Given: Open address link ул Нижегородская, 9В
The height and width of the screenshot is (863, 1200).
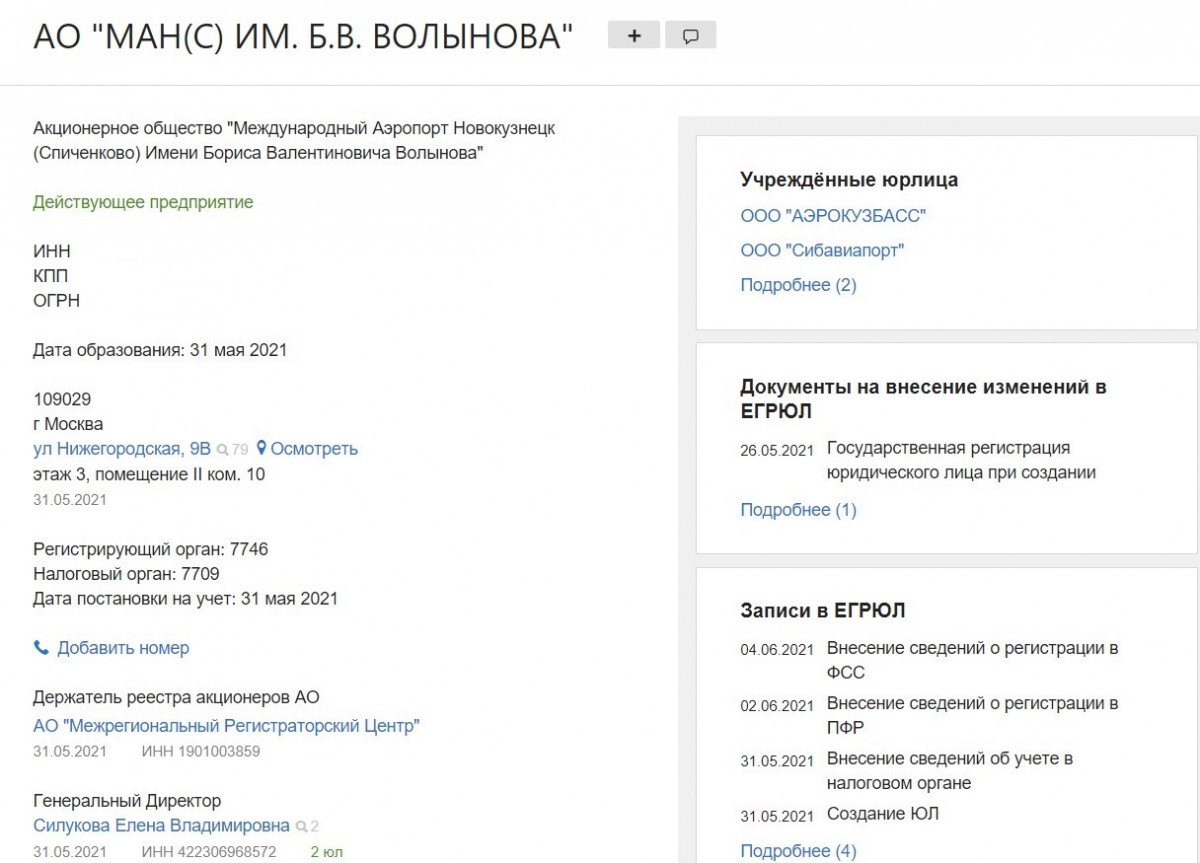Looking at the screenshot, I should [x=122, y=449].
